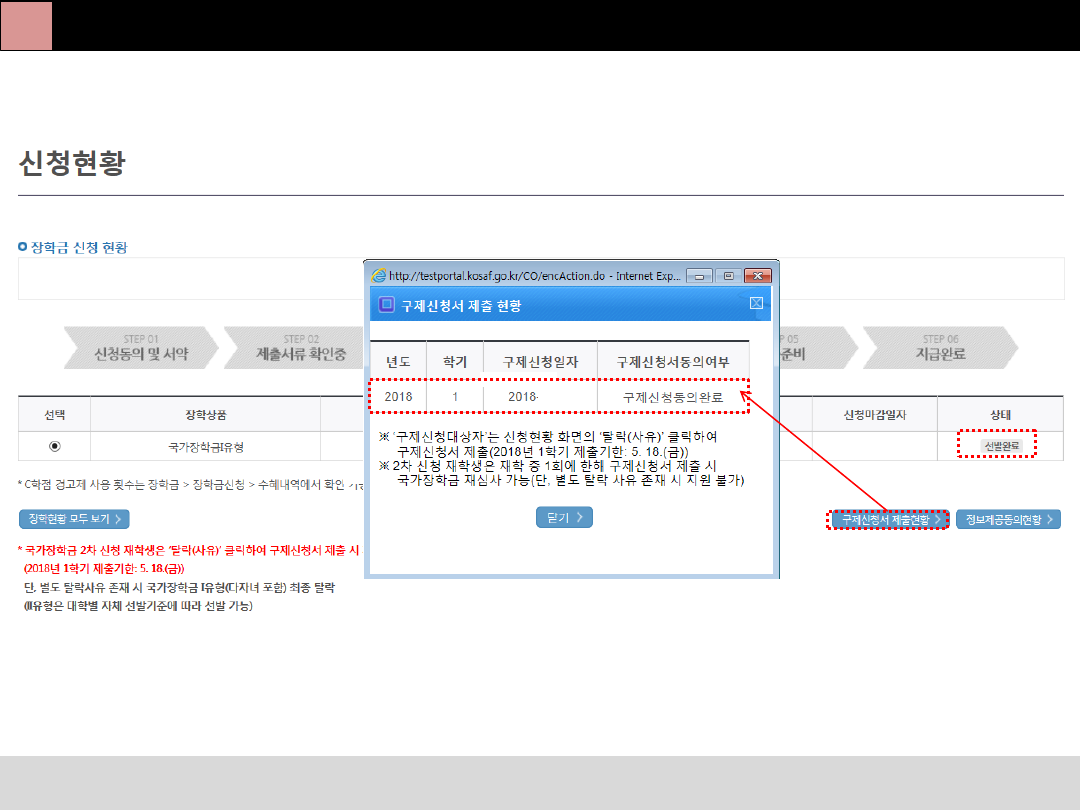Close the popup with red X button
This screenshot has height=810, width=1080.
pos(758,276)
